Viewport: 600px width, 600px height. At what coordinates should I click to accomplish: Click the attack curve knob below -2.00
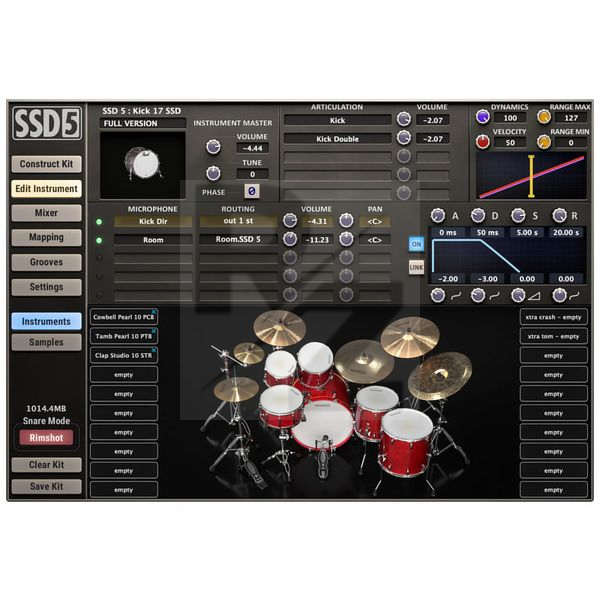pyautogui.click(x=438, y=295)
